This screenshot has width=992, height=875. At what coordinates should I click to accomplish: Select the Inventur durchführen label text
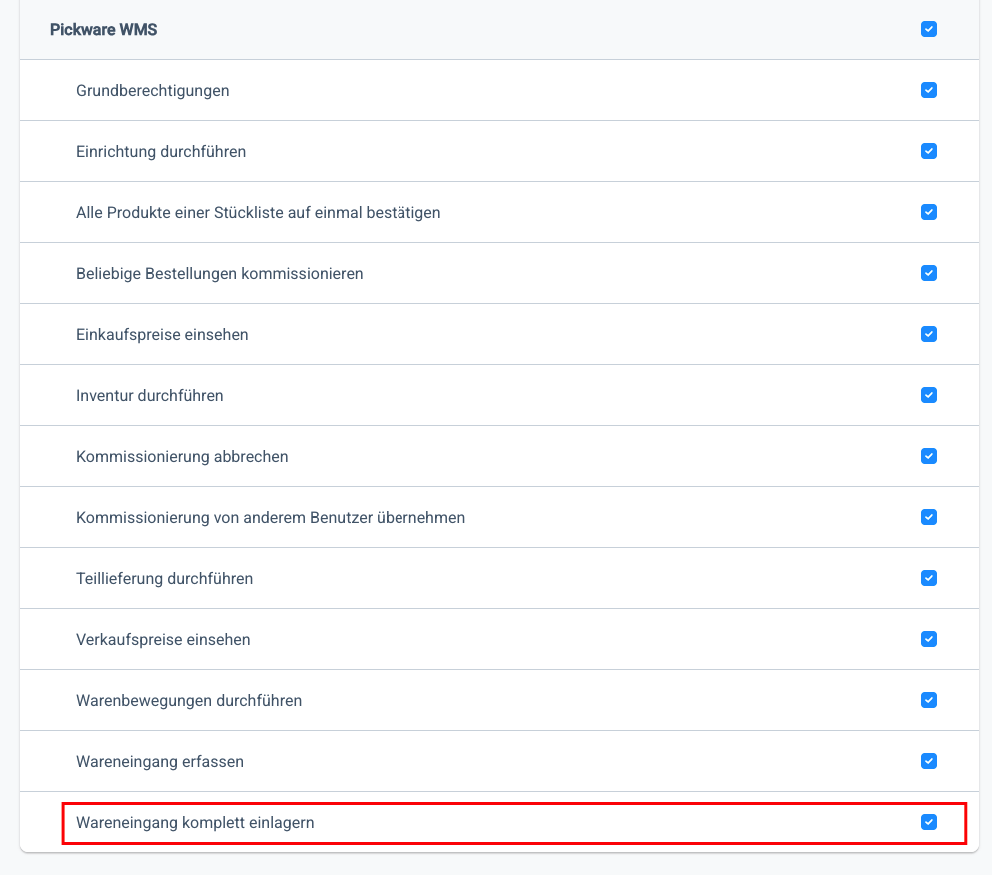tap(149, 396)
